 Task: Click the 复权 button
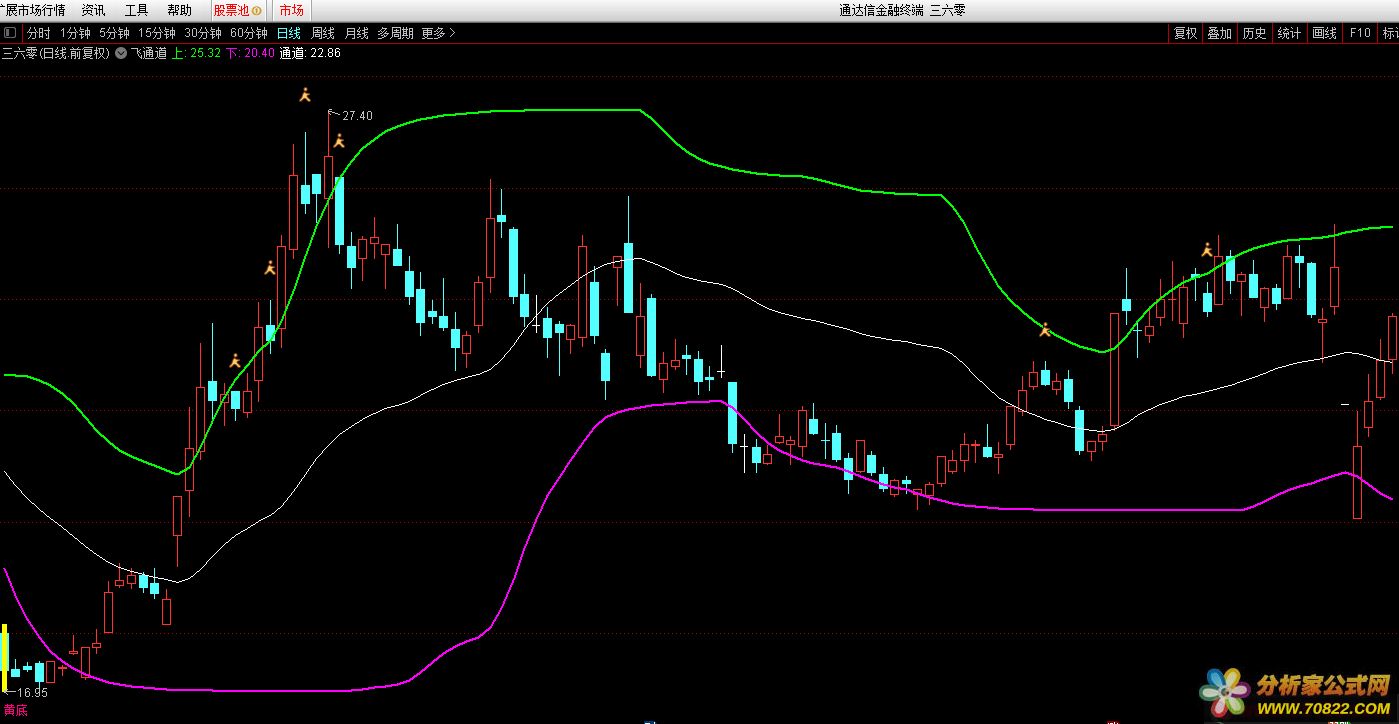[1185, 33]
